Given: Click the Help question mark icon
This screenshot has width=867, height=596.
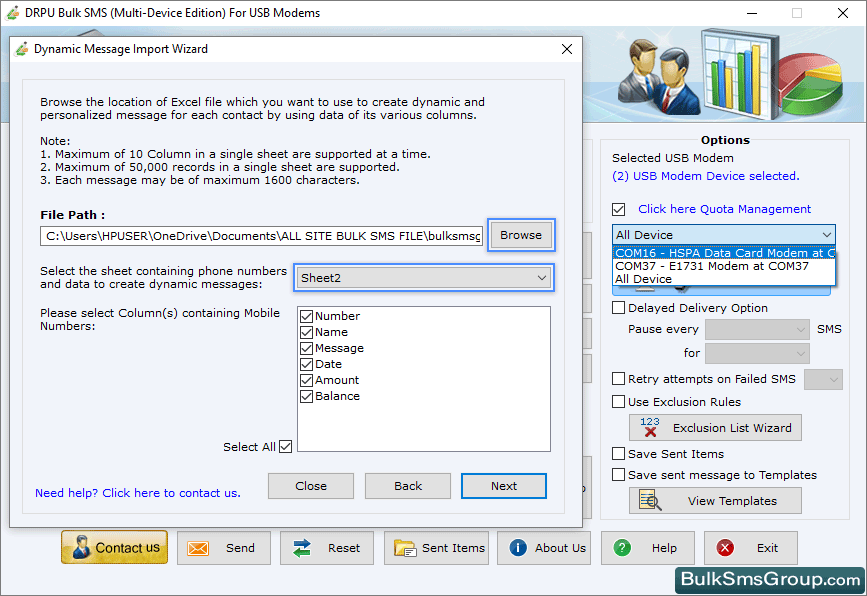Looking at the screenshot, I should tap(621, 547).
